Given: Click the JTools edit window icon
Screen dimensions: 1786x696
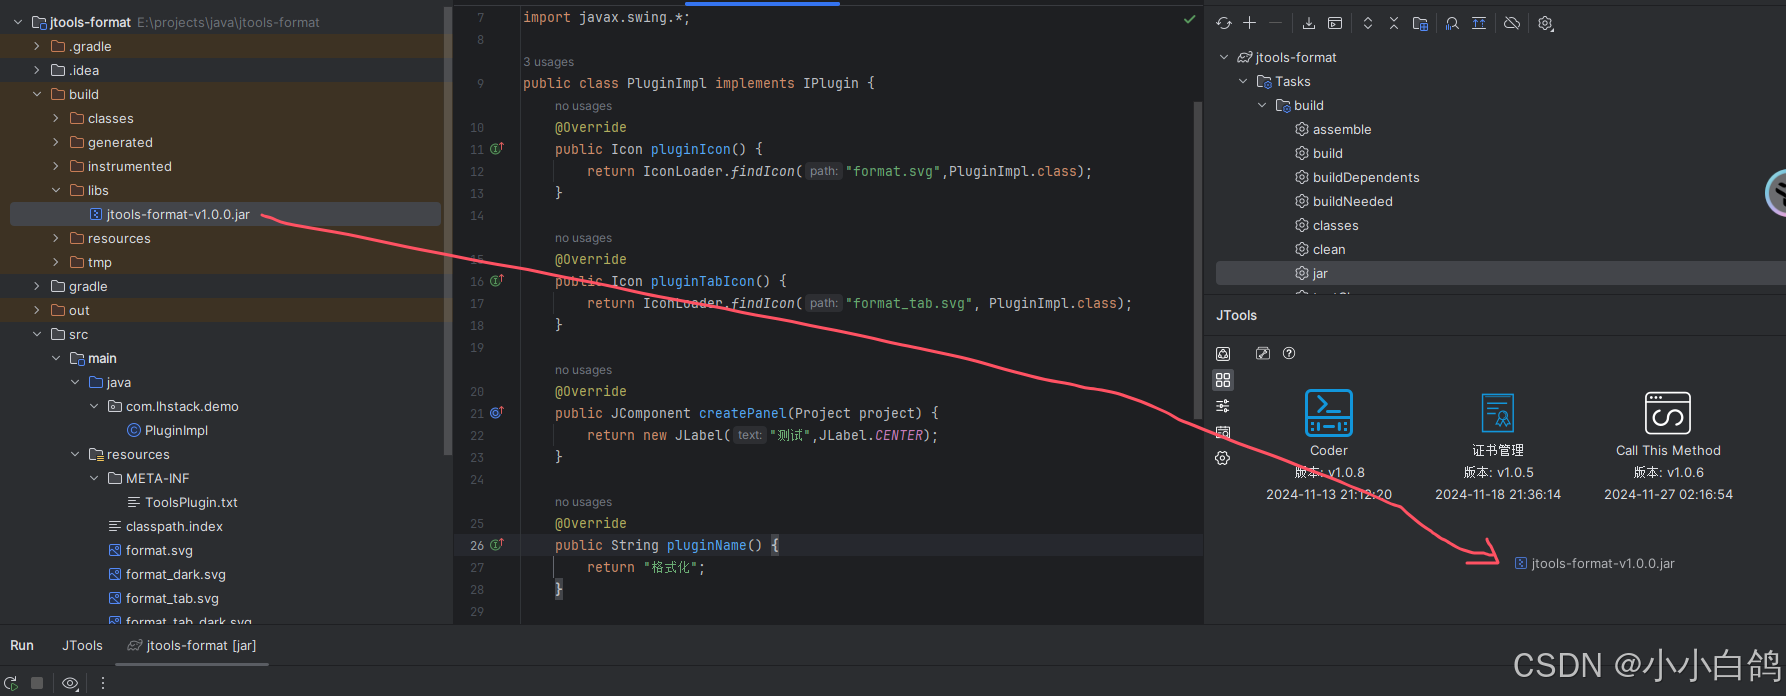Looking at the screenshot, I should 1263,353.
